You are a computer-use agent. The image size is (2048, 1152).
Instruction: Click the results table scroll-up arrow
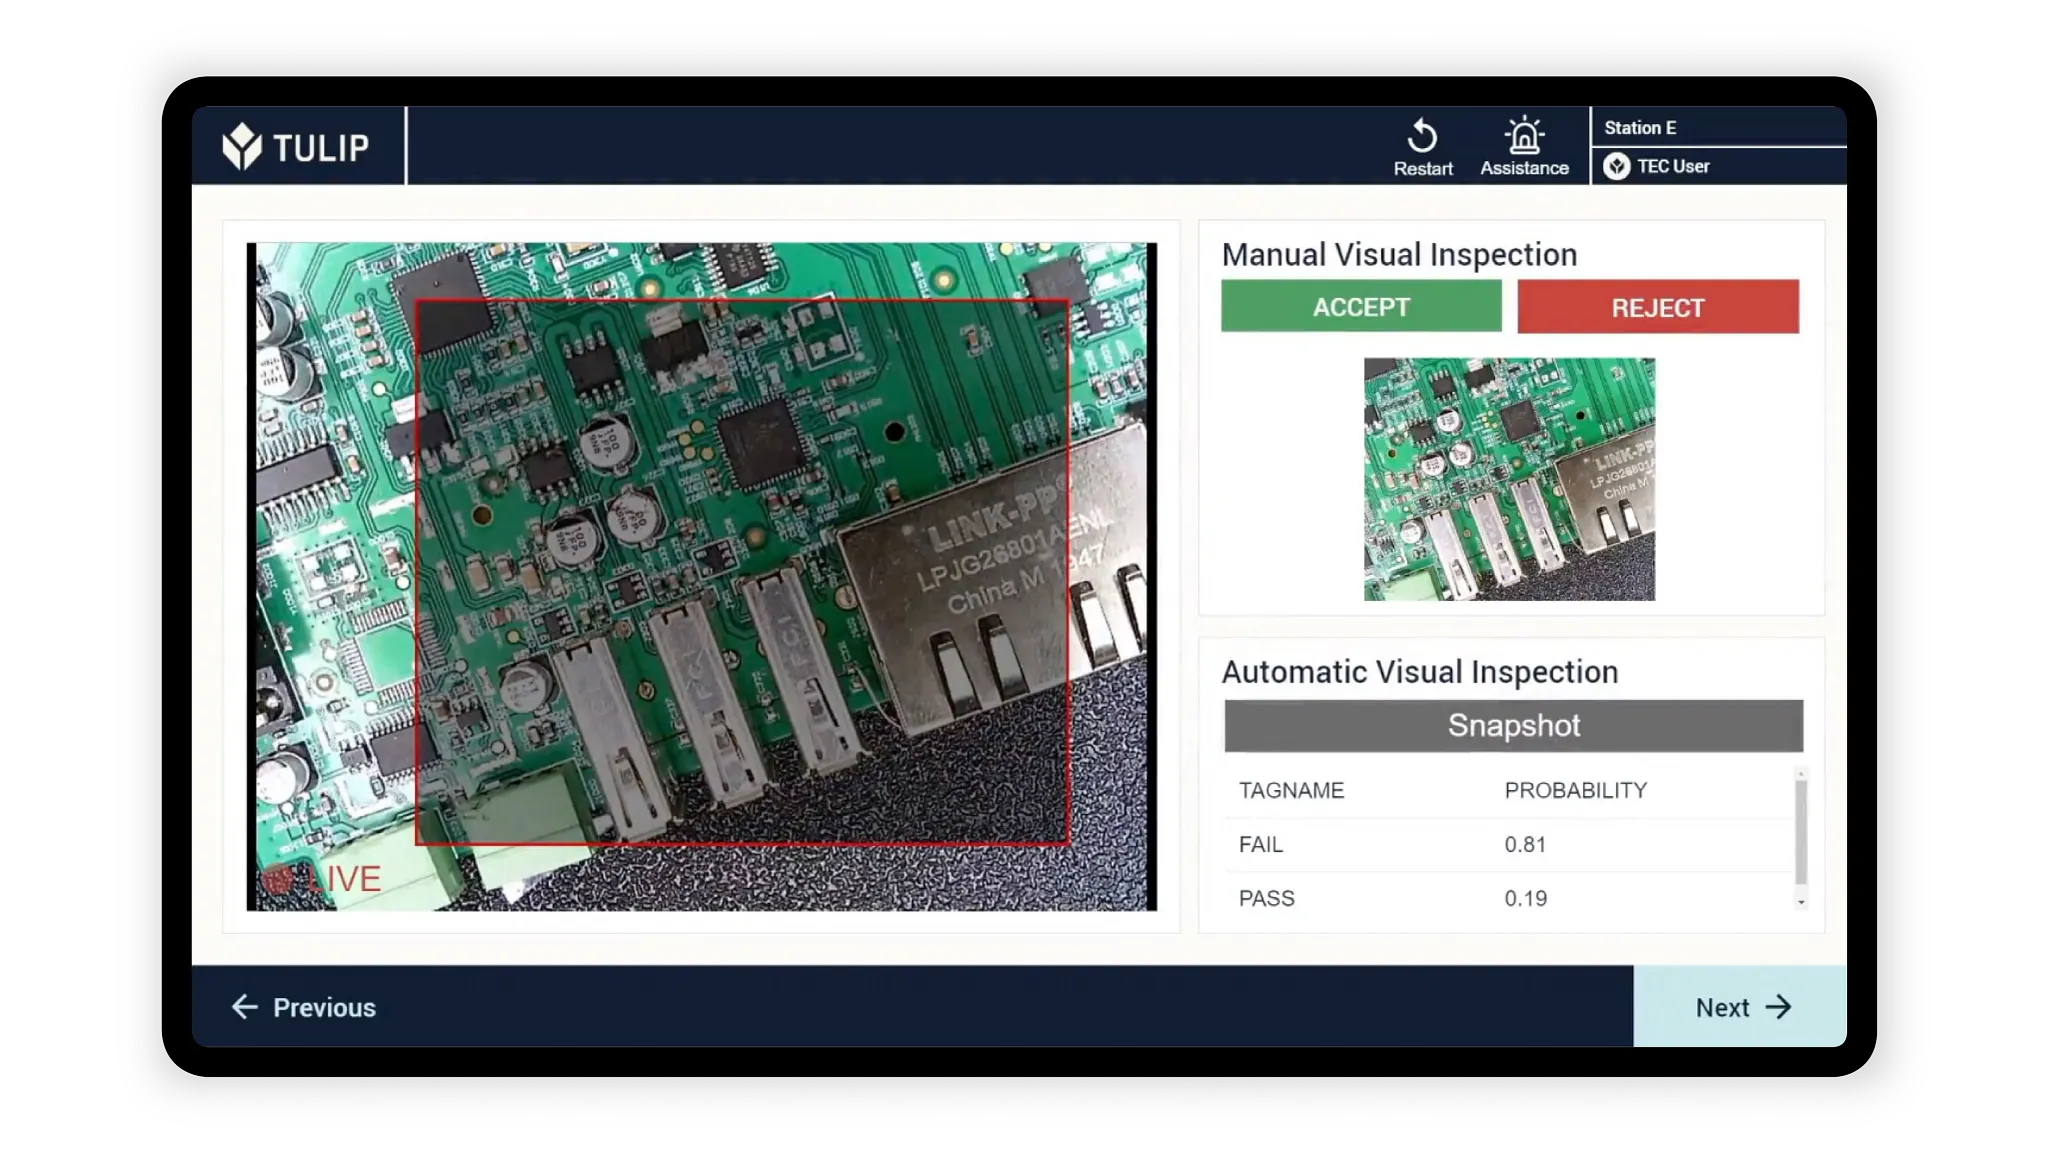1801,775
